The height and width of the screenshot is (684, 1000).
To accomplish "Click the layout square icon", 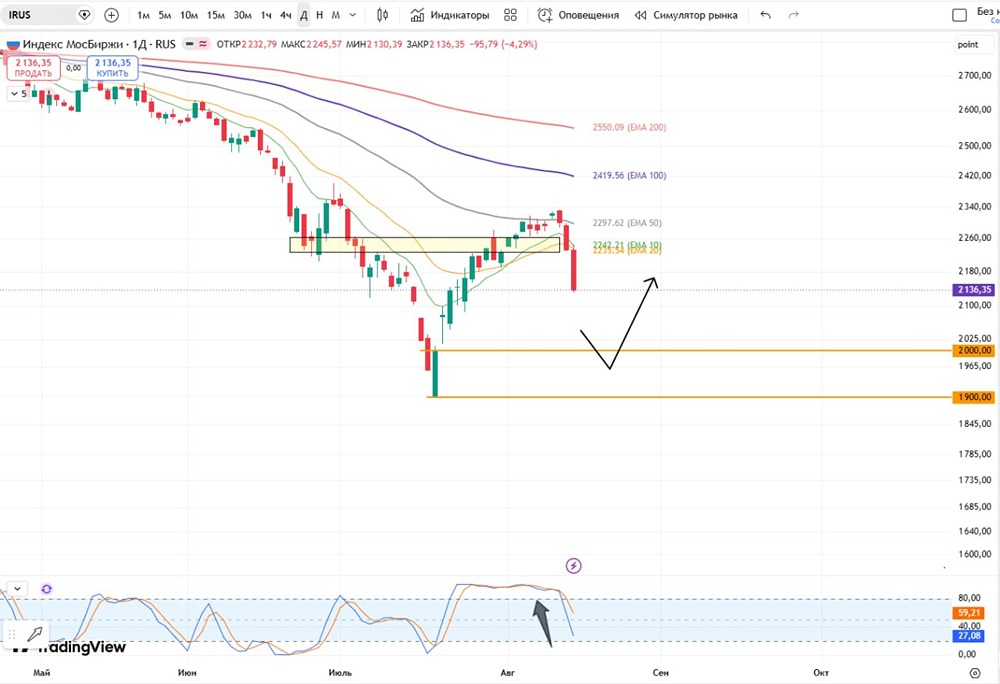I will pyautogui.click(x=959, y=15).
